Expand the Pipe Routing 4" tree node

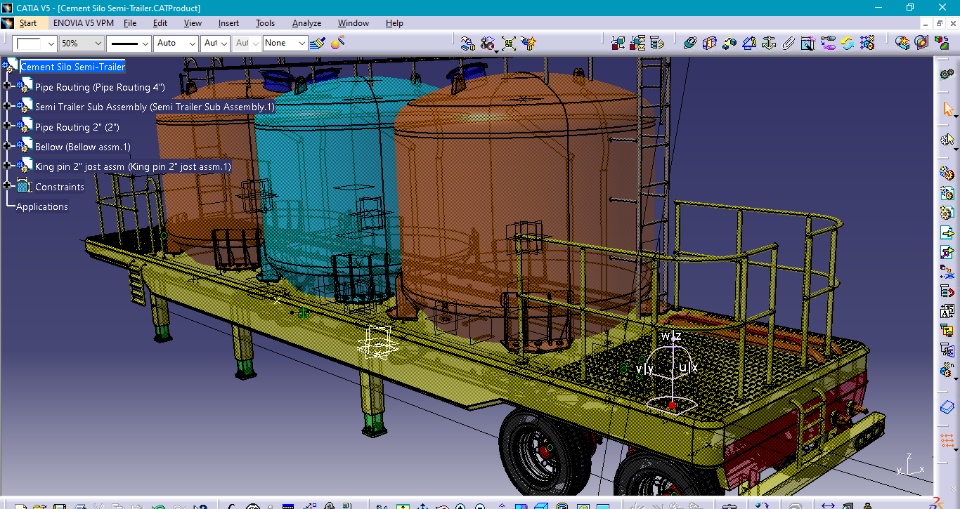8,87
